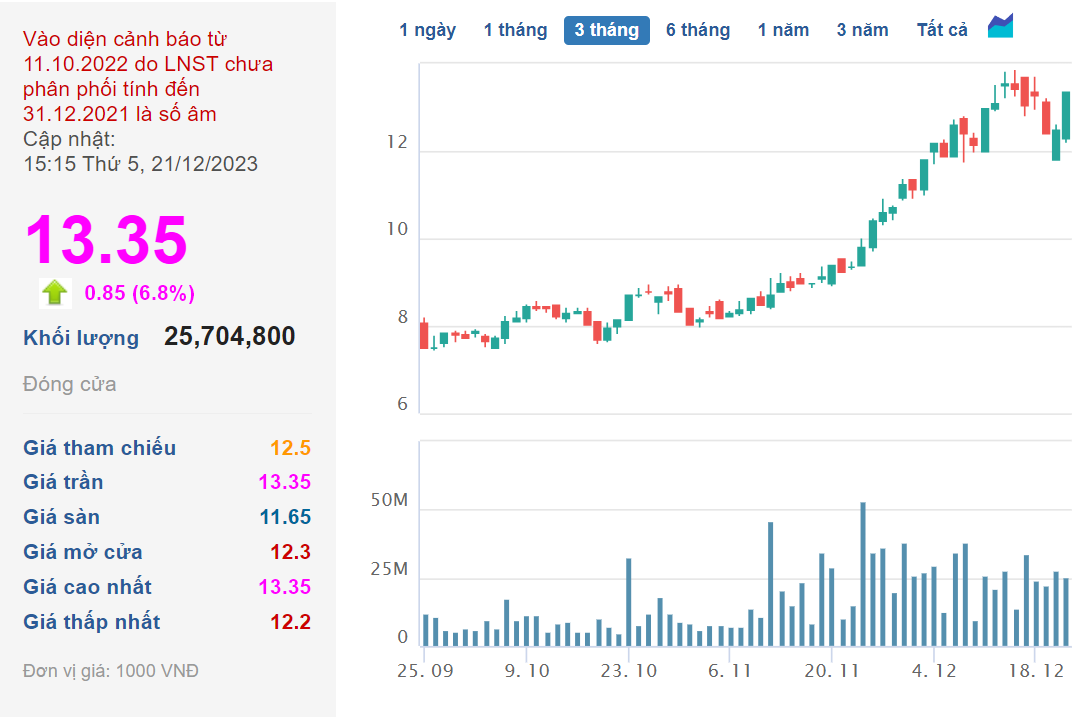Switch to the 1 tháng chart range

click(x=515, y=30)
